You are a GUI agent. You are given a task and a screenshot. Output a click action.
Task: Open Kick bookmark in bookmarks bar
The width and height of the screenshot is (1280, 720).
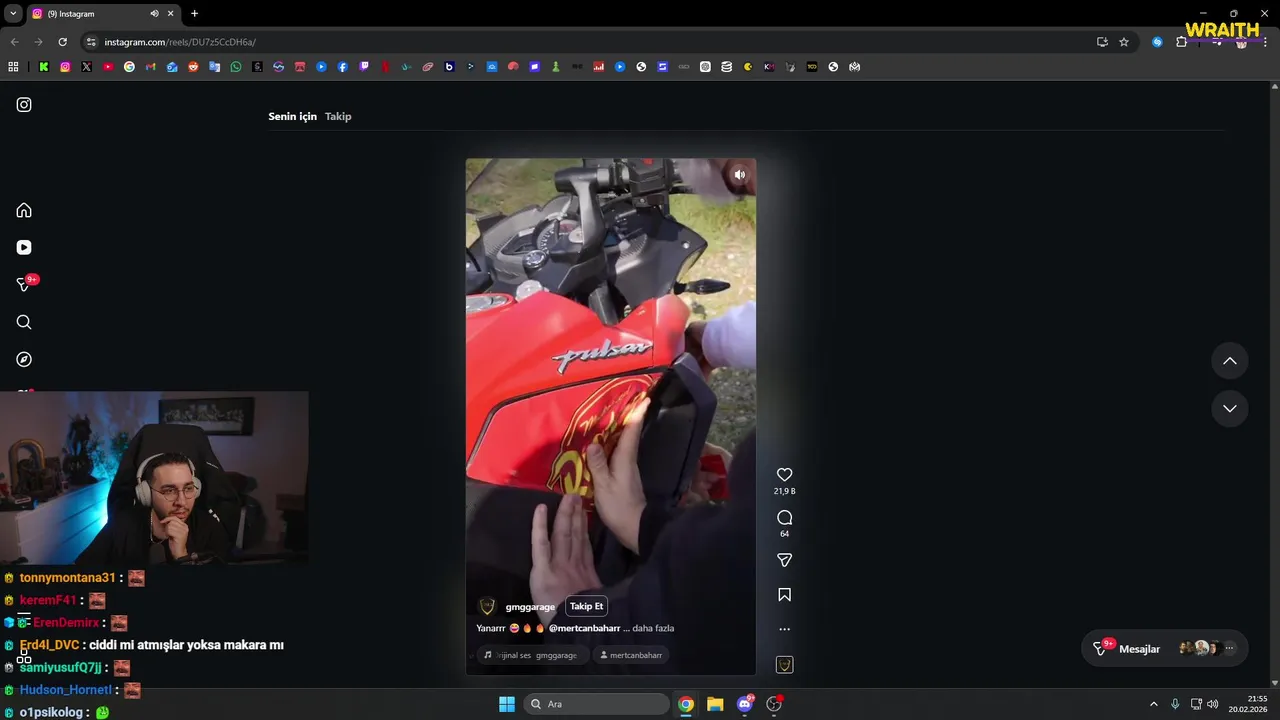pos(44,67)
